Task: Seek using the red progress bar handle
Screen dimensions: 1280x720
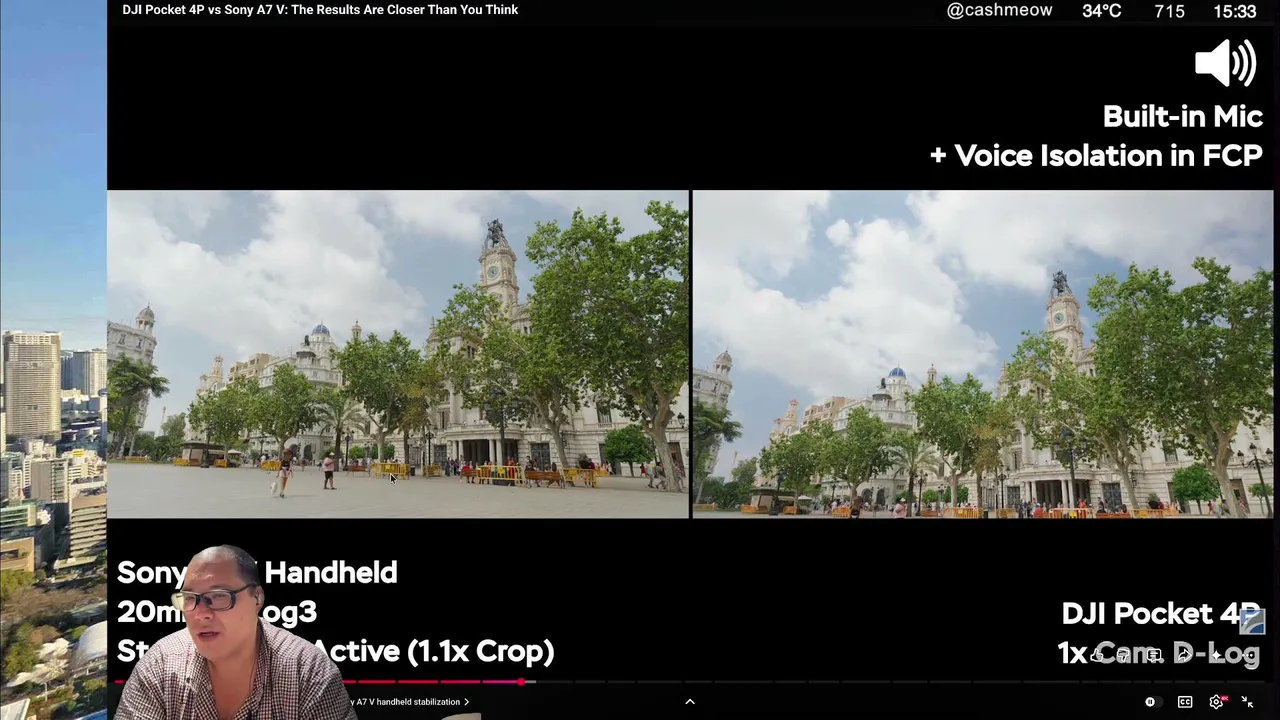Action: pos(522,682)
